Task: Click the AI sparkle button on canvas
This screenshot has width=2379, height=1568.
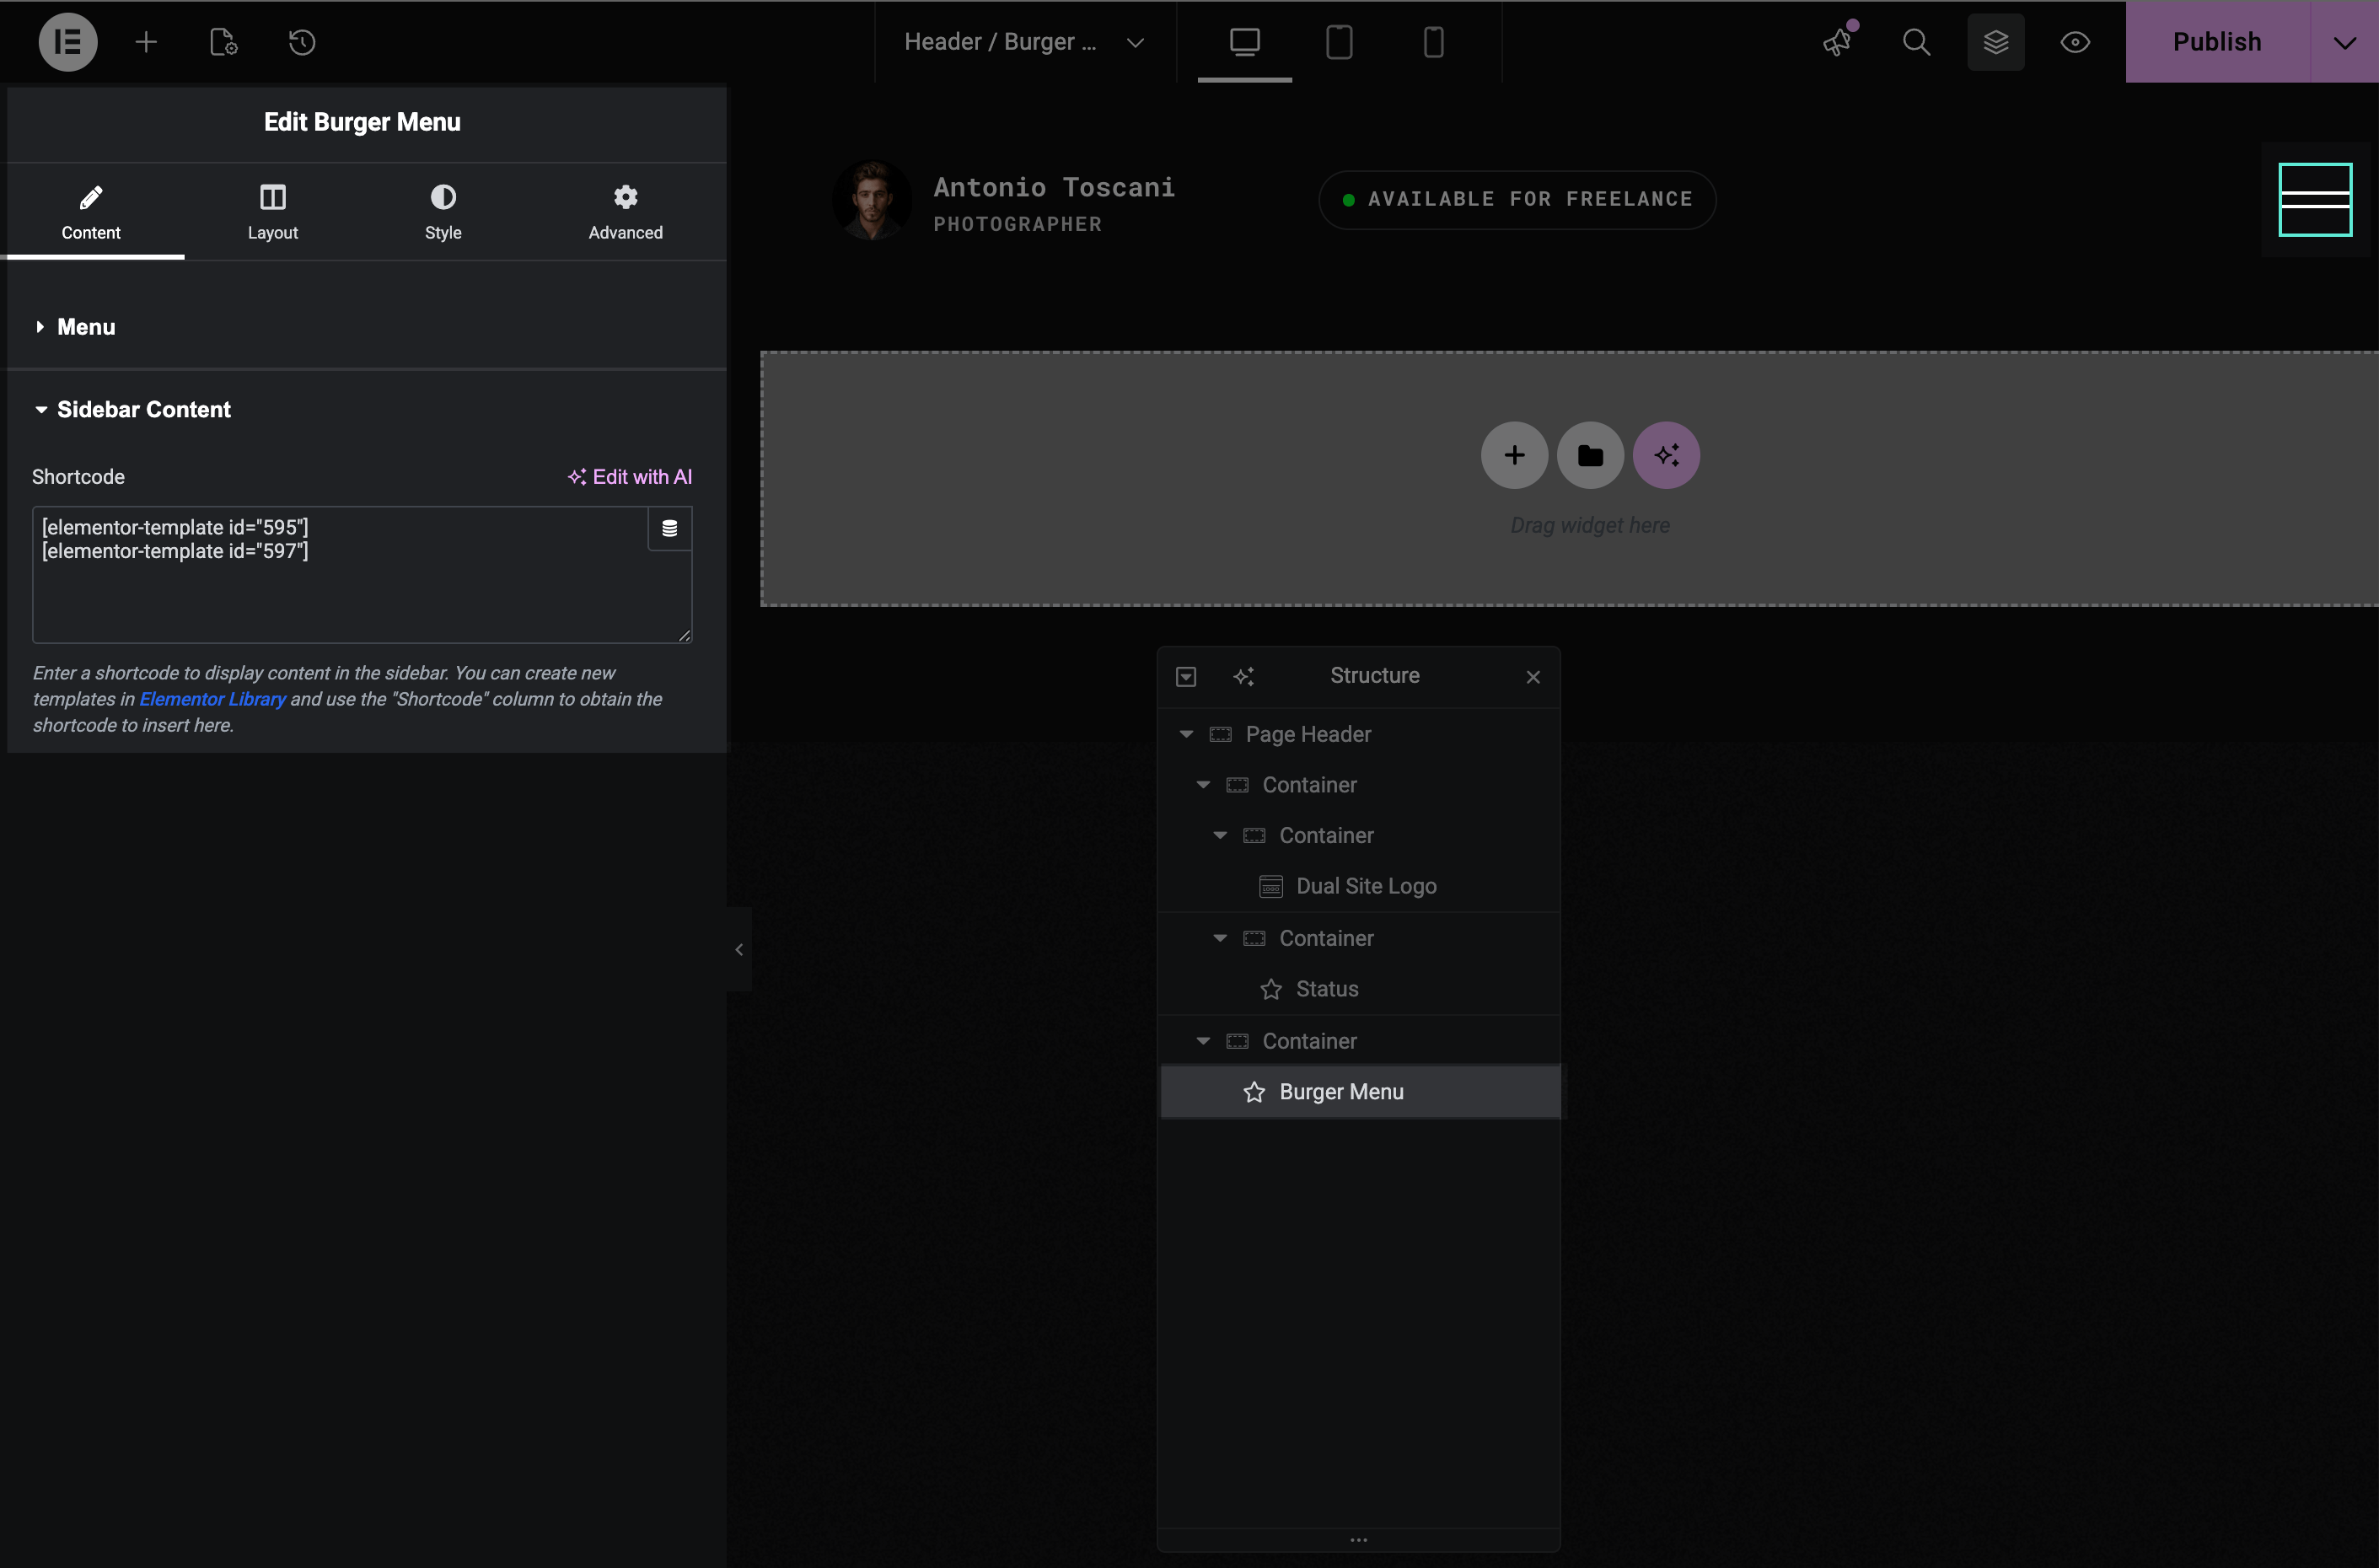Action: (1666, 456)
